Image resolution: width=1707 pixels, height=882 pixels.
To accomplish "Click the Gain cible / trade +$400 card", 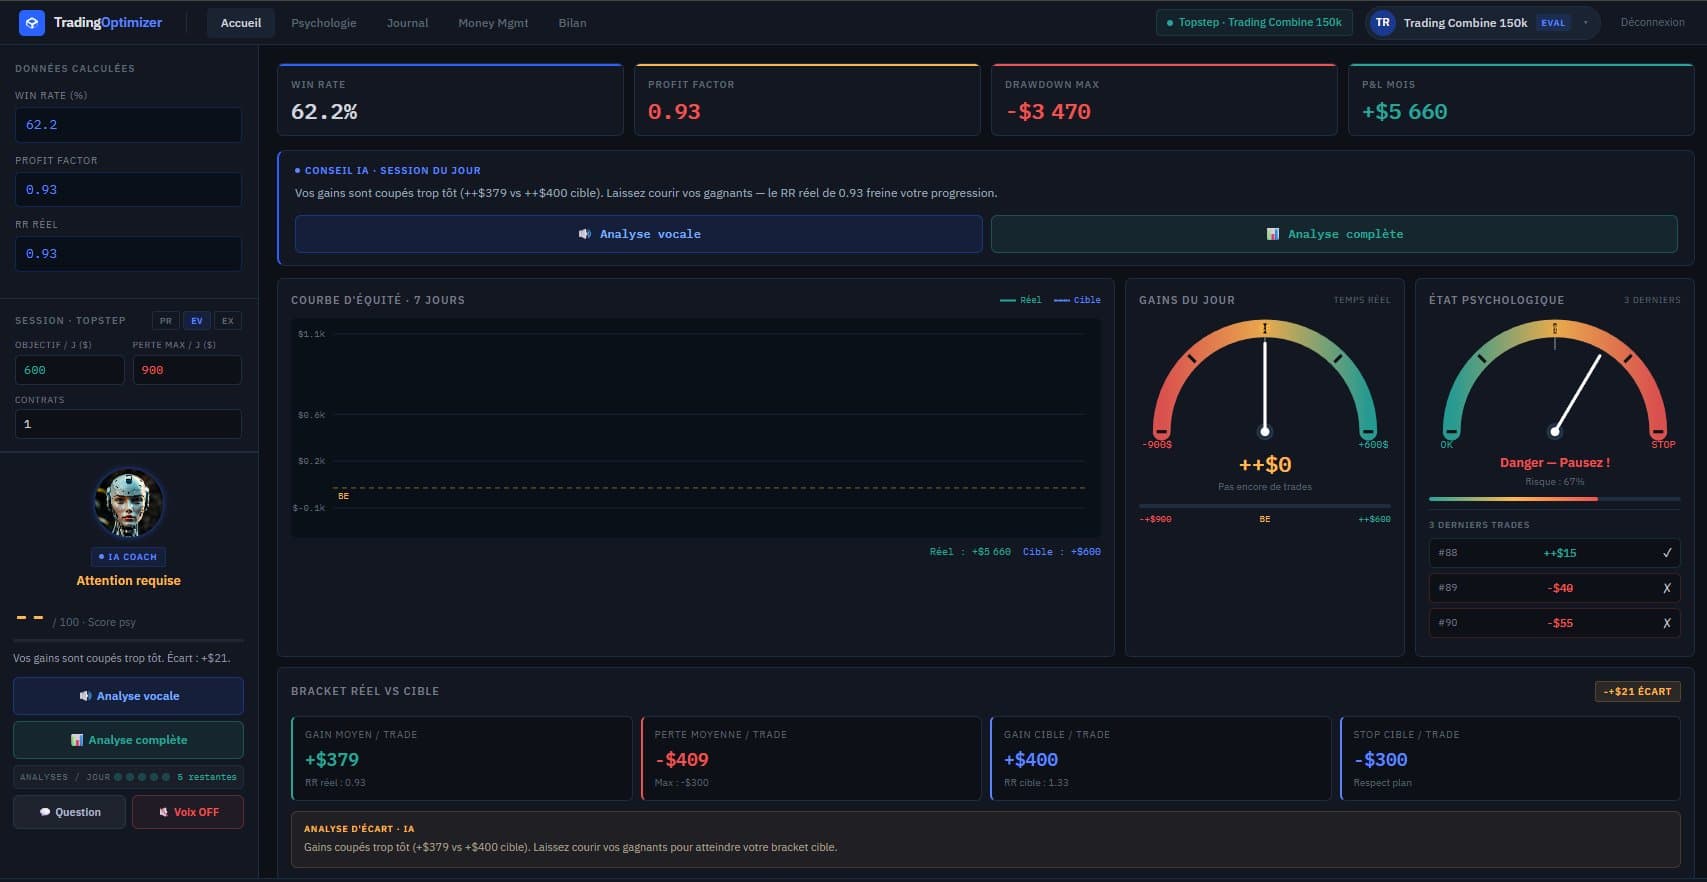I will 1160,758.
